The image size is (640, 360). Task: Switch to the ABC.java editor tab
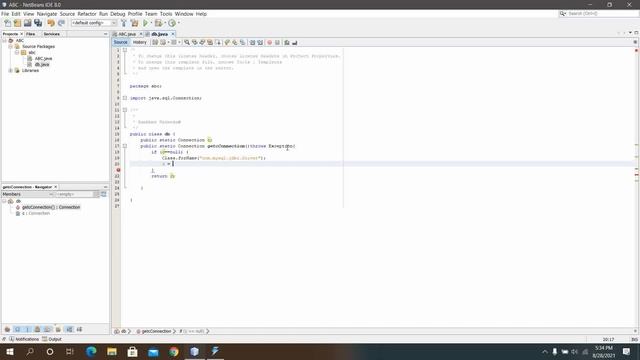point(127,34)
